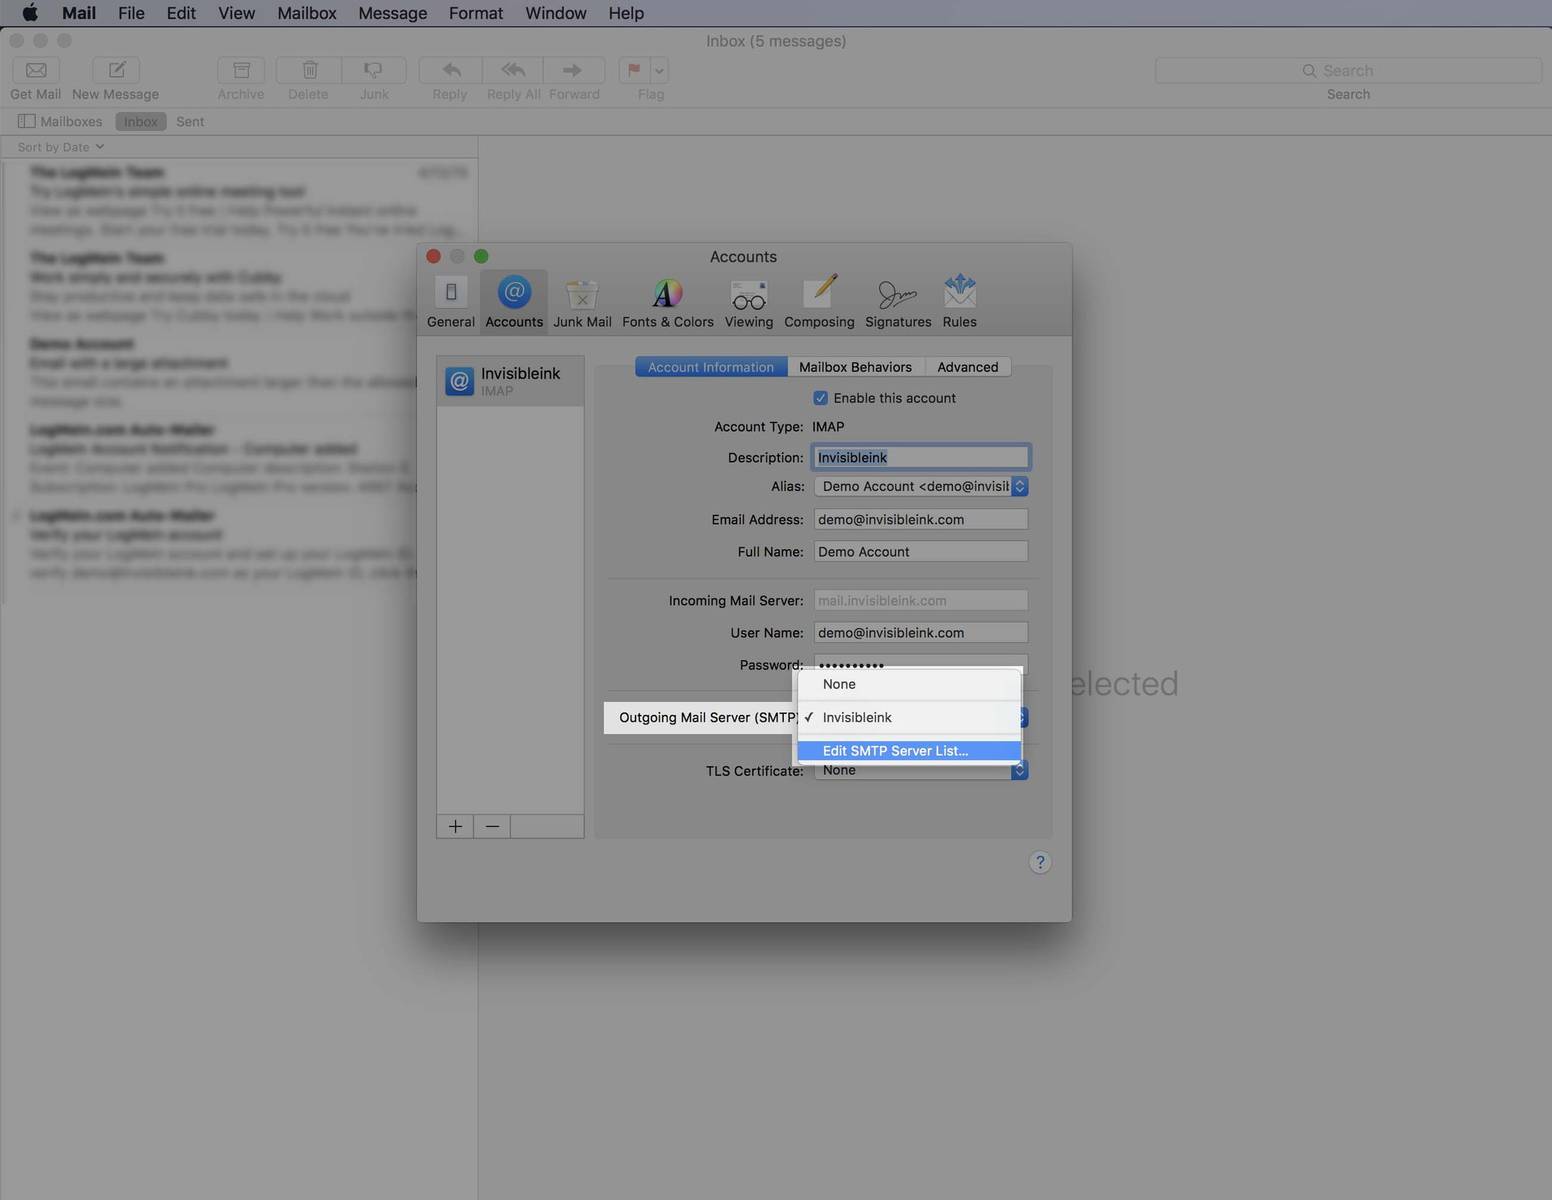Screen dimensions: 1552x1200
Task: Click the Incoming Mail Server field
Action: (x=921, y=600)
